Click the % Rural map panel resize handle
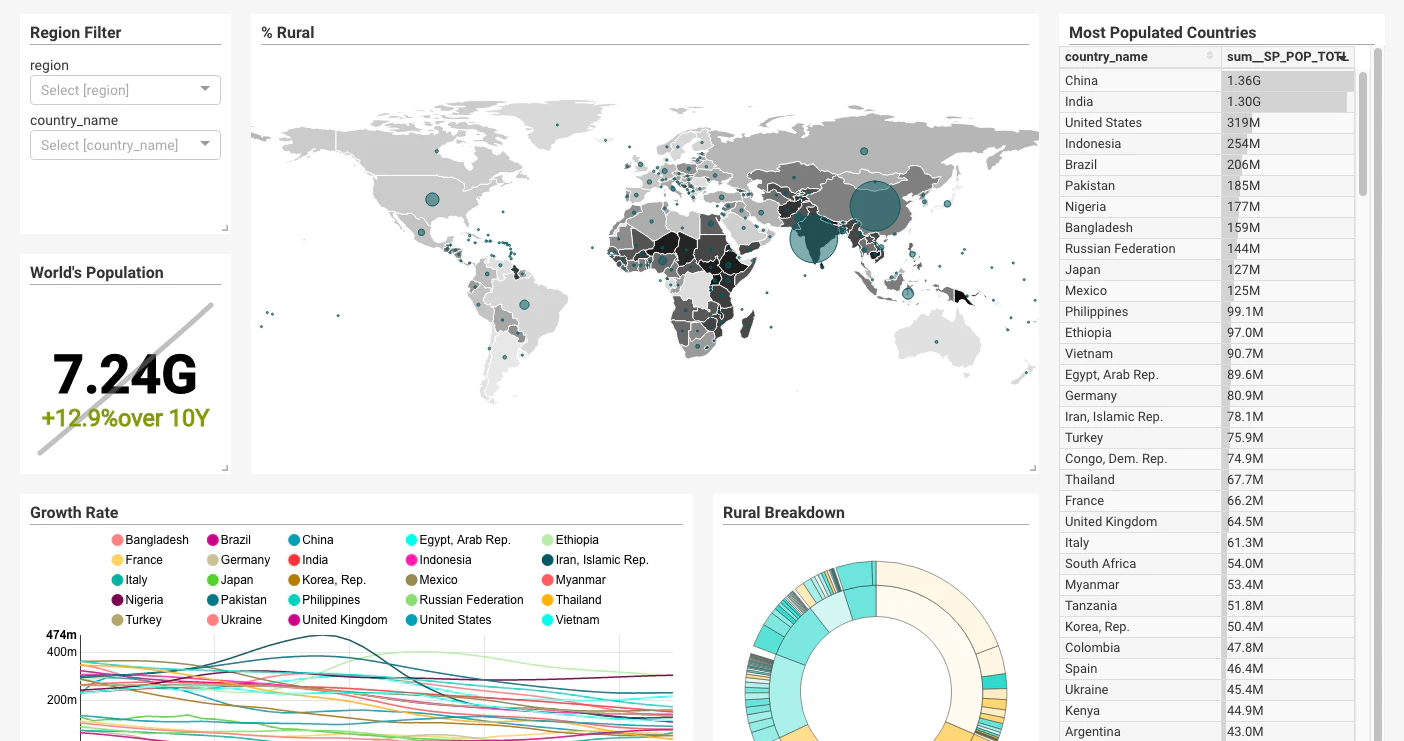This screenshot has width=1404, height=741. click(1033, 468)
